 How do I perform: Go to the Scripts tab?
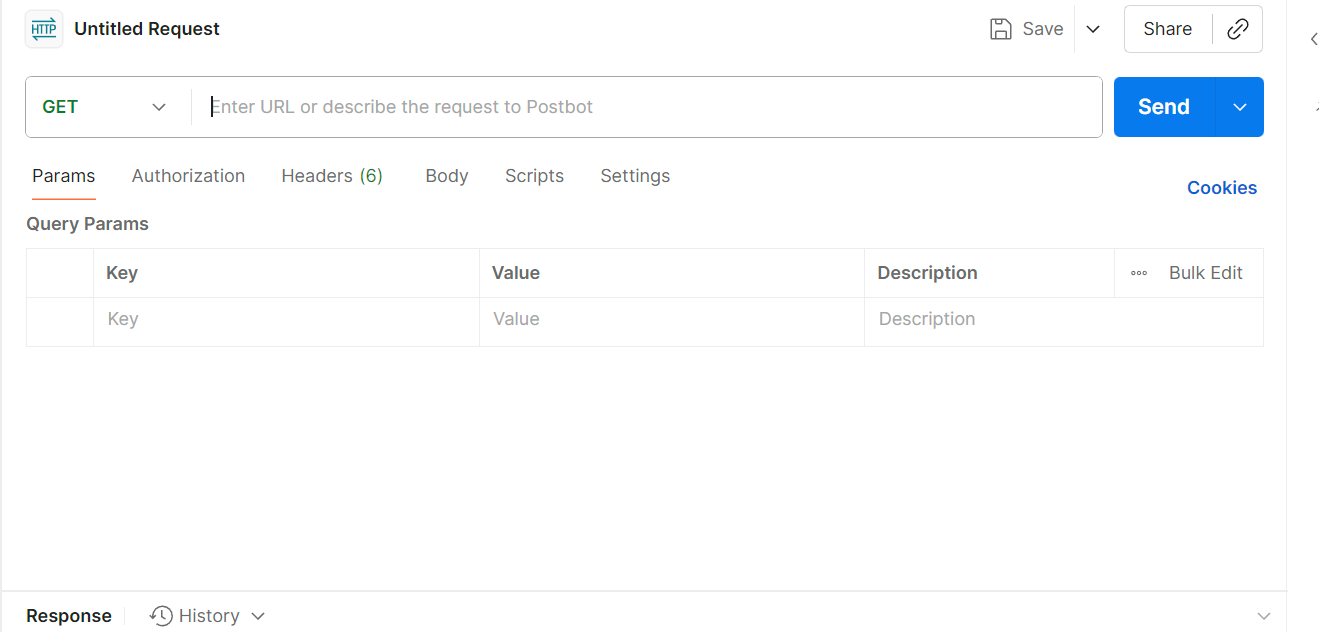click(534, 176)
